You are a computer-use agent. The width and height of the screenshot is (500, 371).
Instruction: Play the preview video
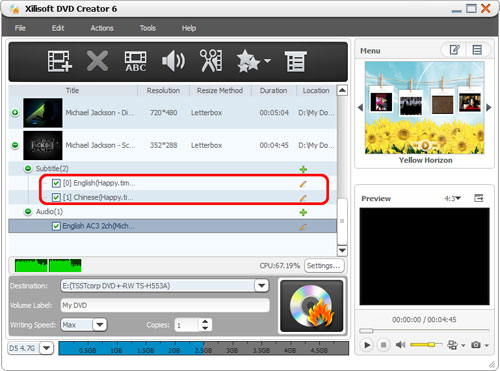[367, 345]
